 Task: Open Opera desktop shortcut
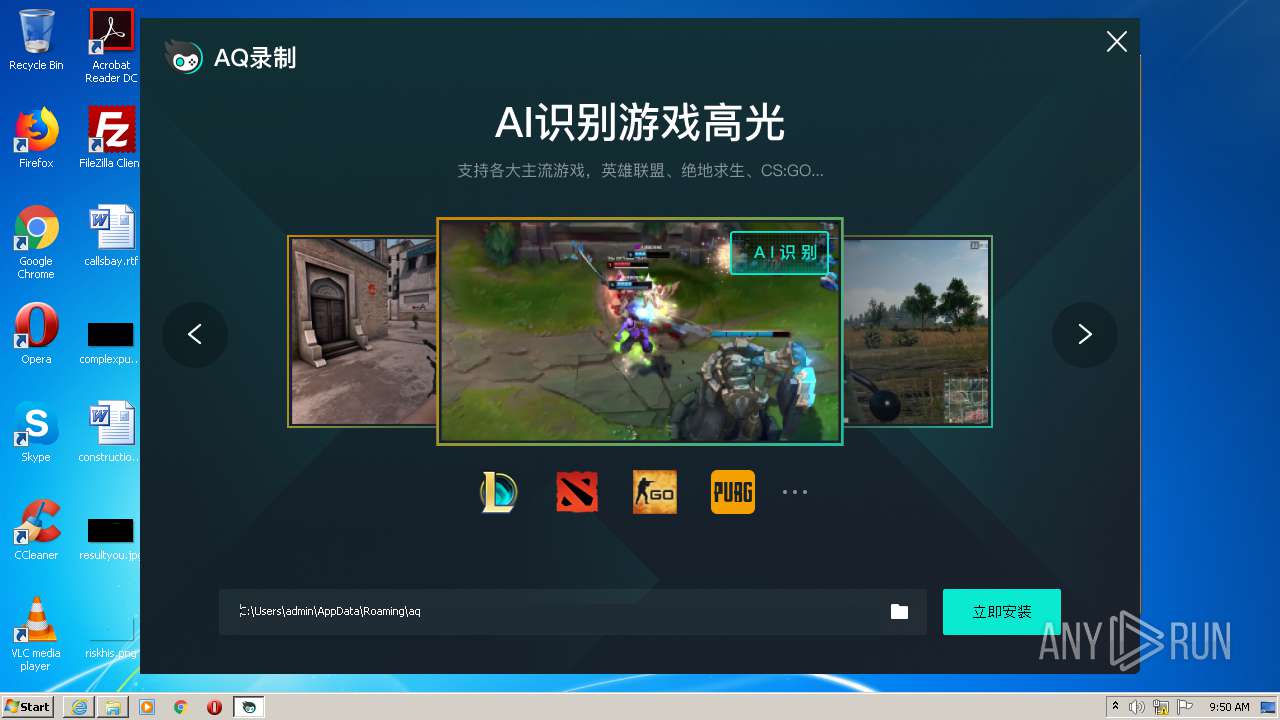[36, 334]
